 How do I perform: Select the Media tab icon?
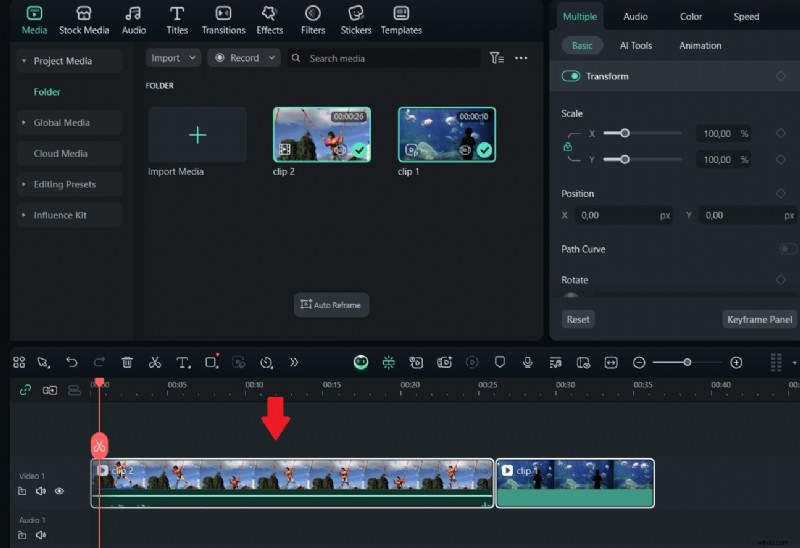[34, 13]
